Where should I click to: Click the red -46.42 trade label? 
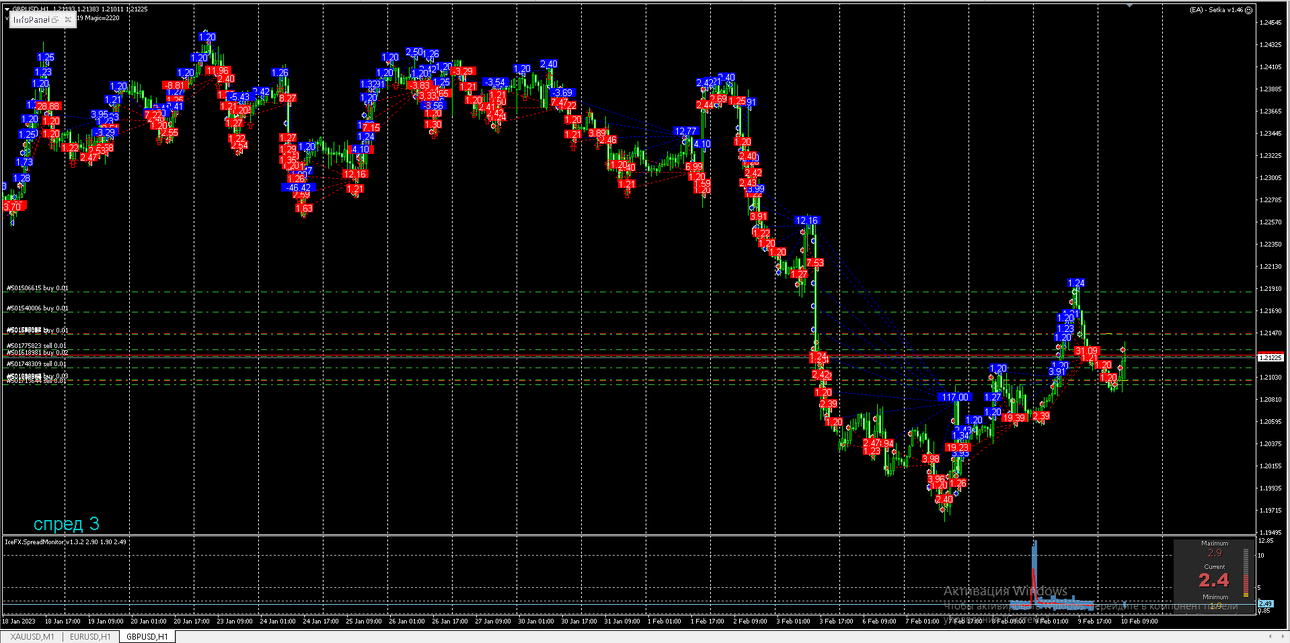(298, 187)
